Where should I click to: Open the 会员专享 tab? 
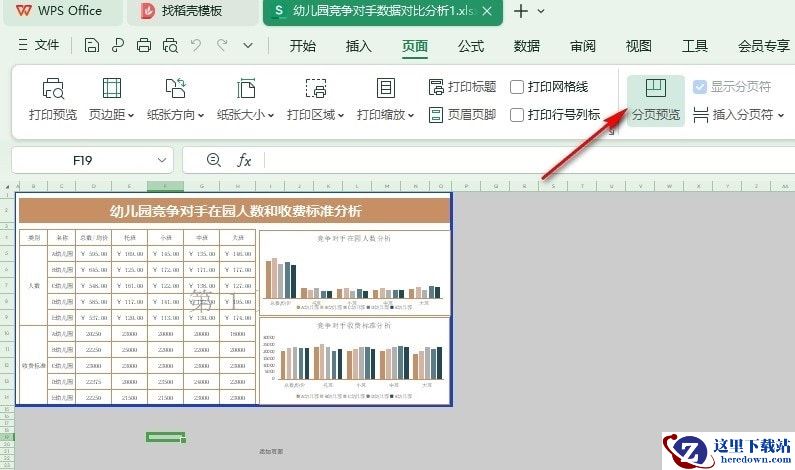coord(764,46)
